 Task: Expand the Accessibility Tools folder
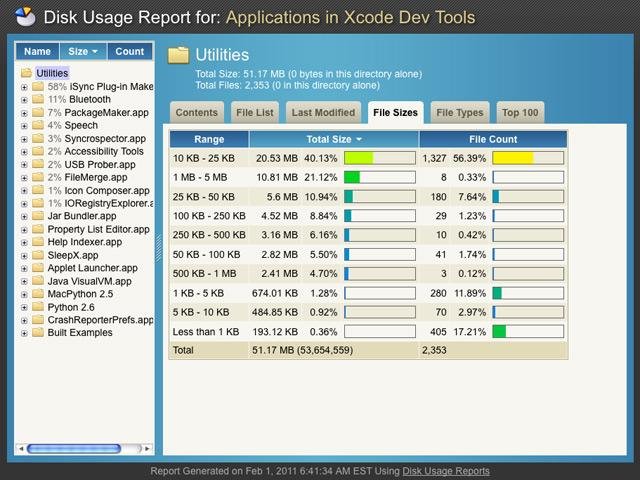pos(24,152)
